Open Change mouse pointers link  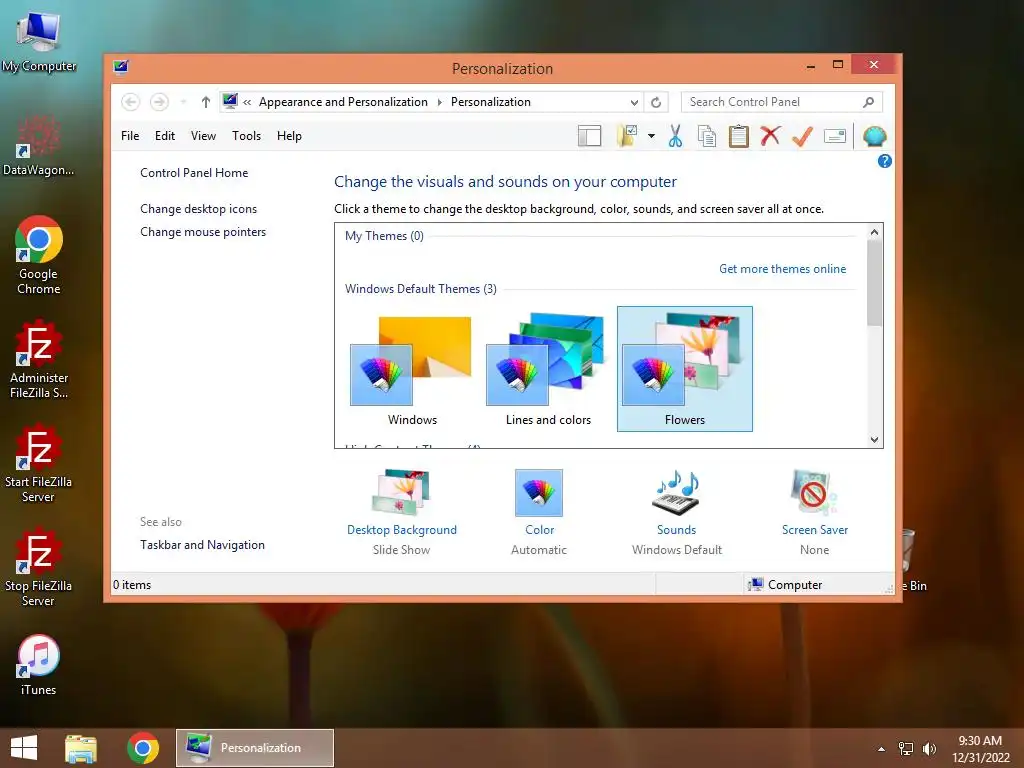click(203, 232)
